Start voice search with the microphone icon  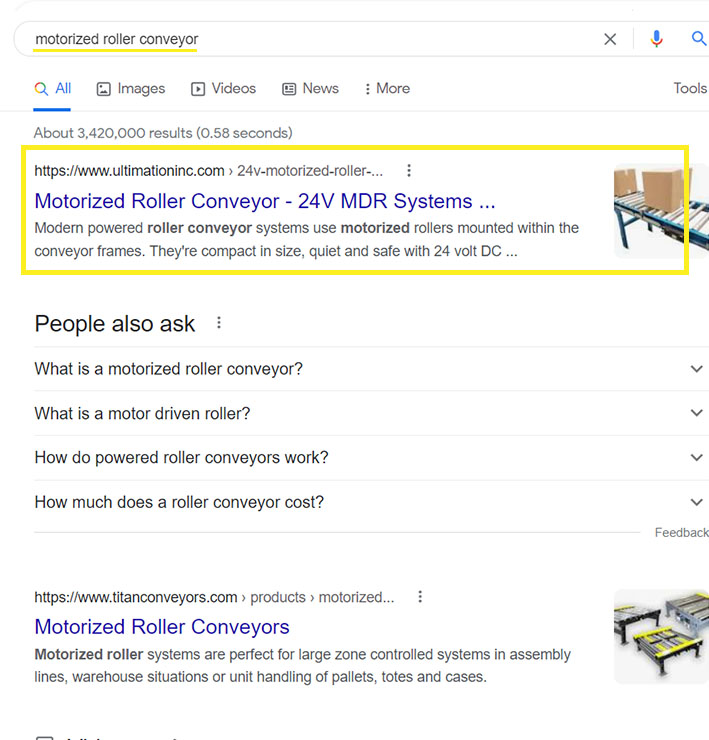(x=656, y=39)
